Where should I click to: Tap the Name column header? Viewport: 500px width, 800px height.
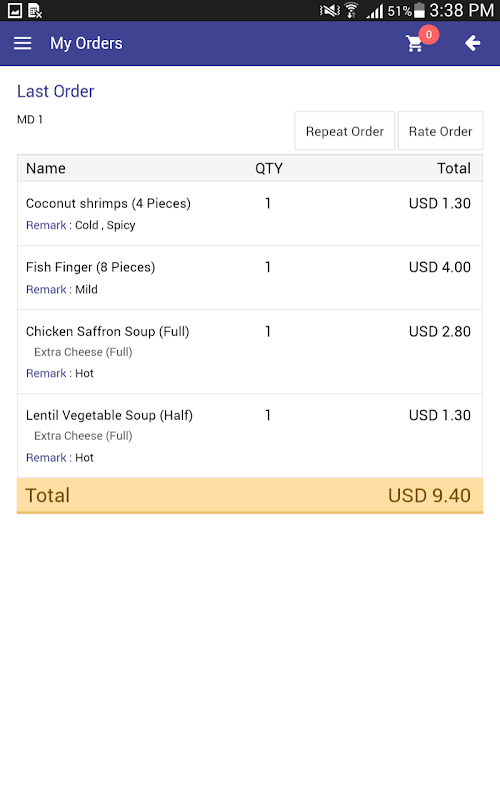coord(46,168)
